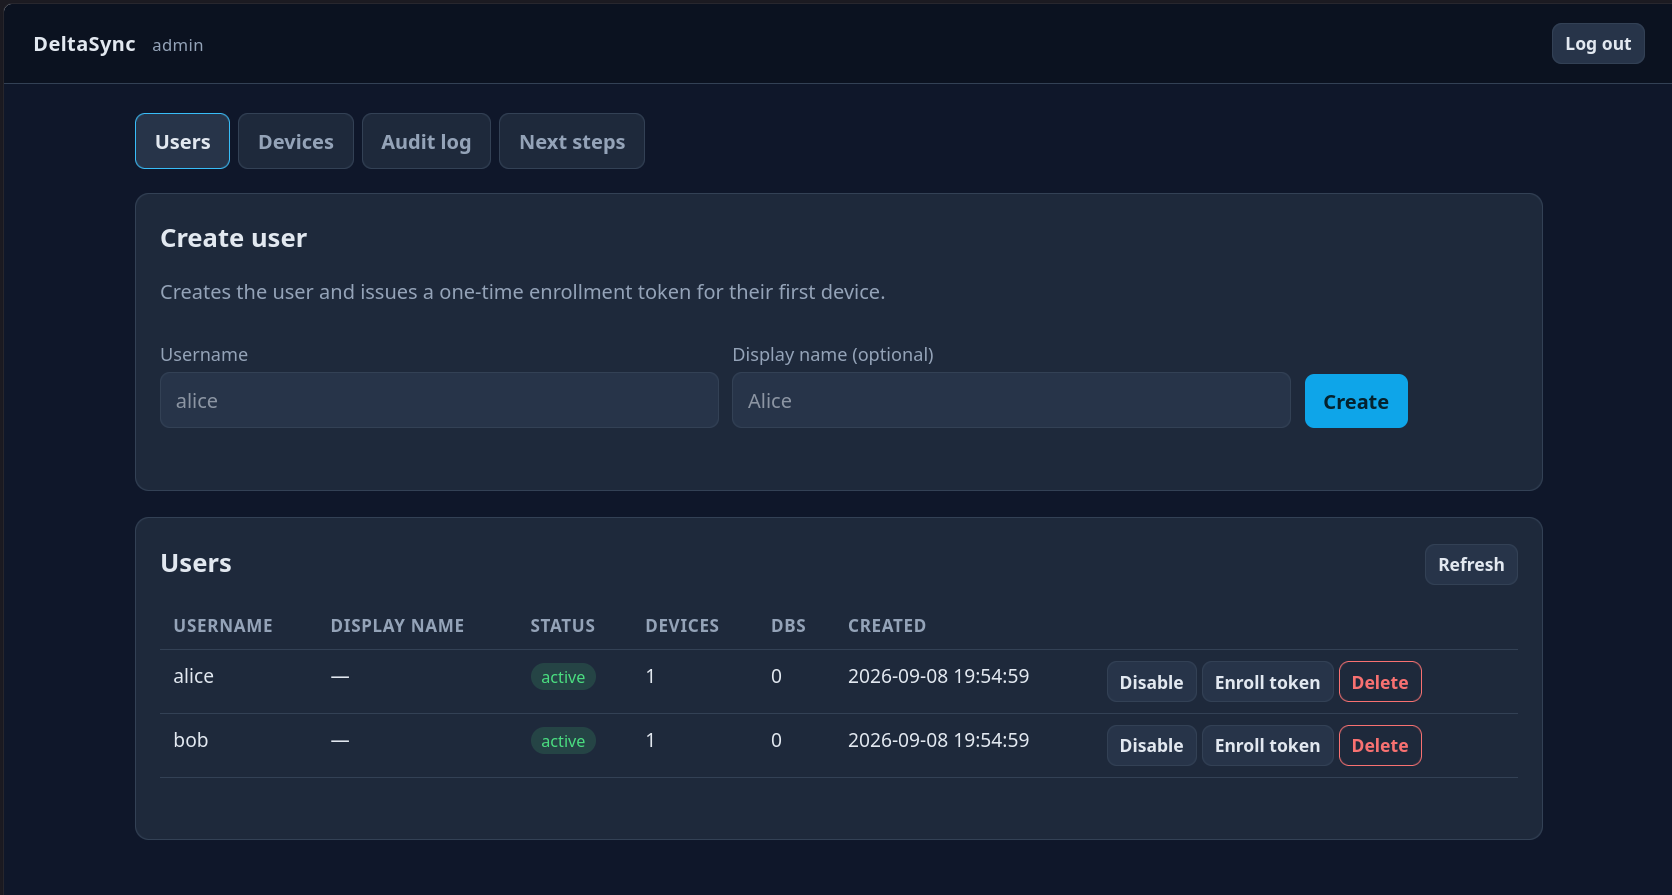This screenshot has width=1672, height=895.
Task: Click the DBS column header
Action: pos(788,626)
